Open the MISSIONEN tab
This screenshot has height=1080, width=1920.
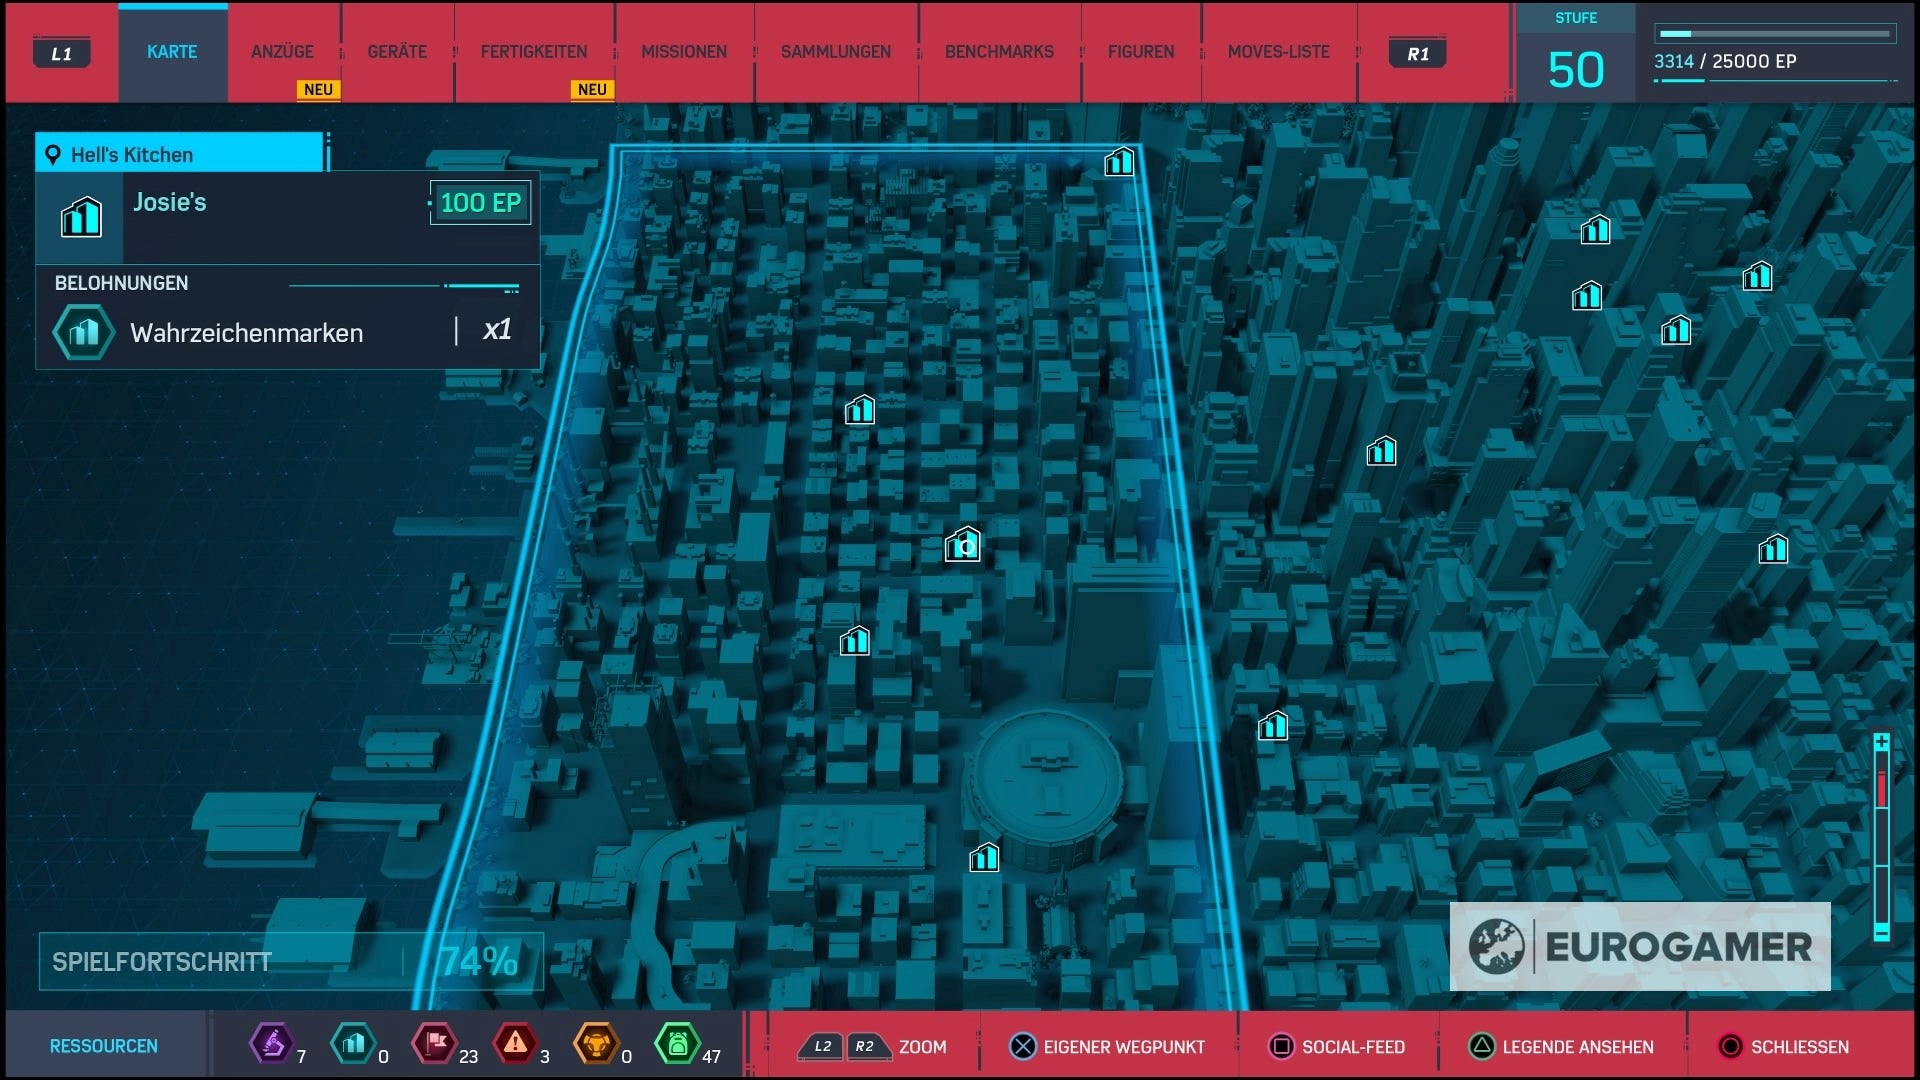coord(684,52)
